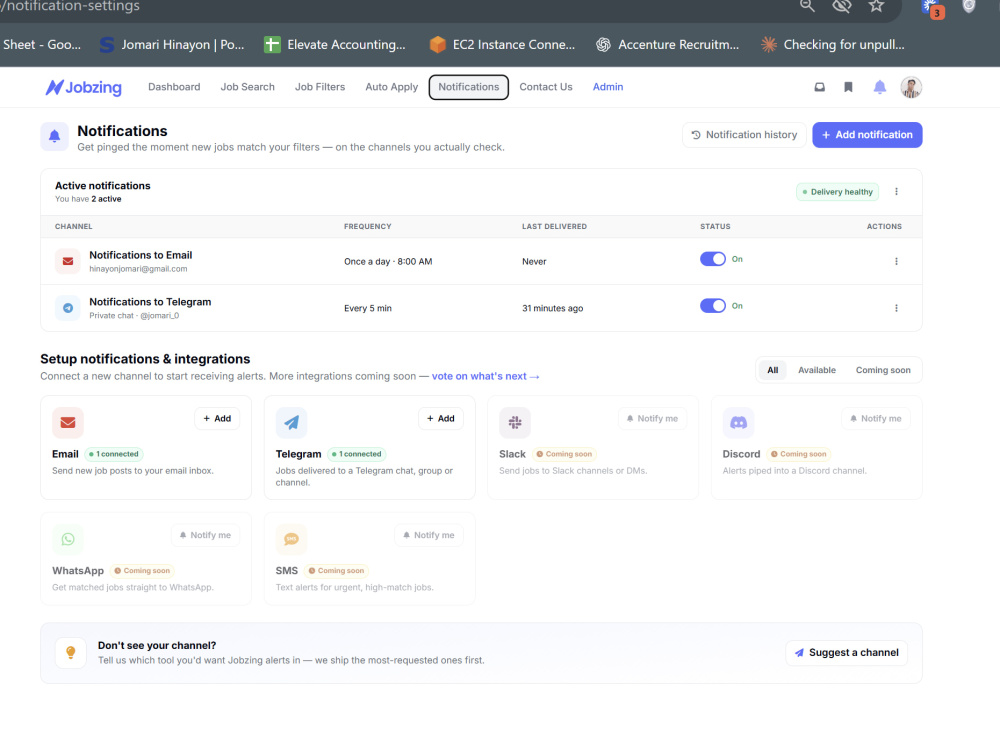The image size is (1000, 750).
Task: Click the Telegram icon in active notifications row
Action: click(x=68, y=308)
